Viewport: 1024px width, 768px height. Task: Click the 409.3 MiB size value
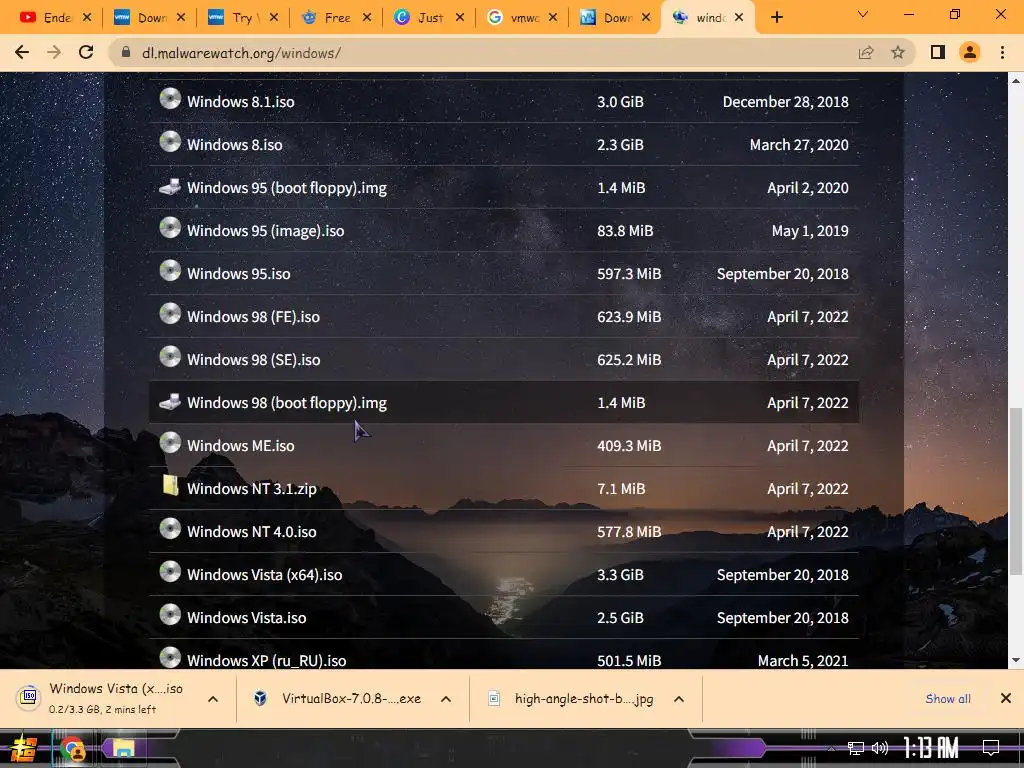[629, 446]
